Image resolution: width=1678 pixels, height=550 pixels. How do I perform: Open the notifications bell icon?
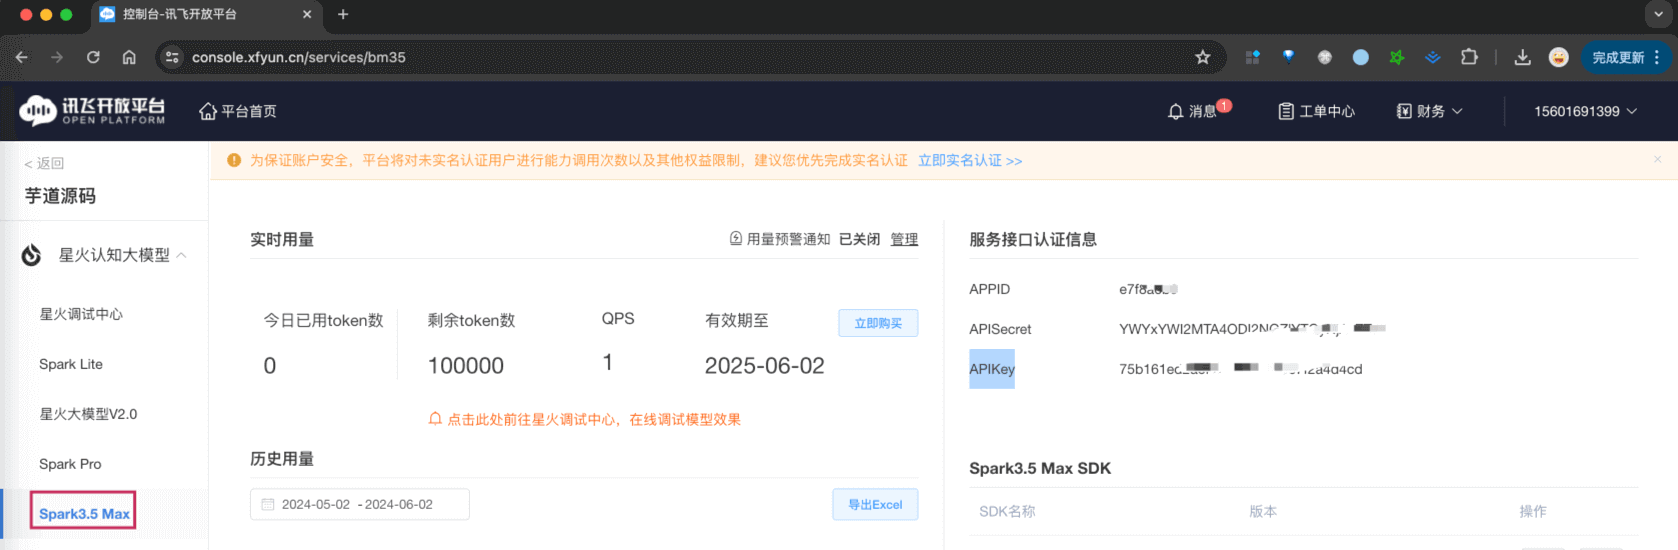(1176, 111)
